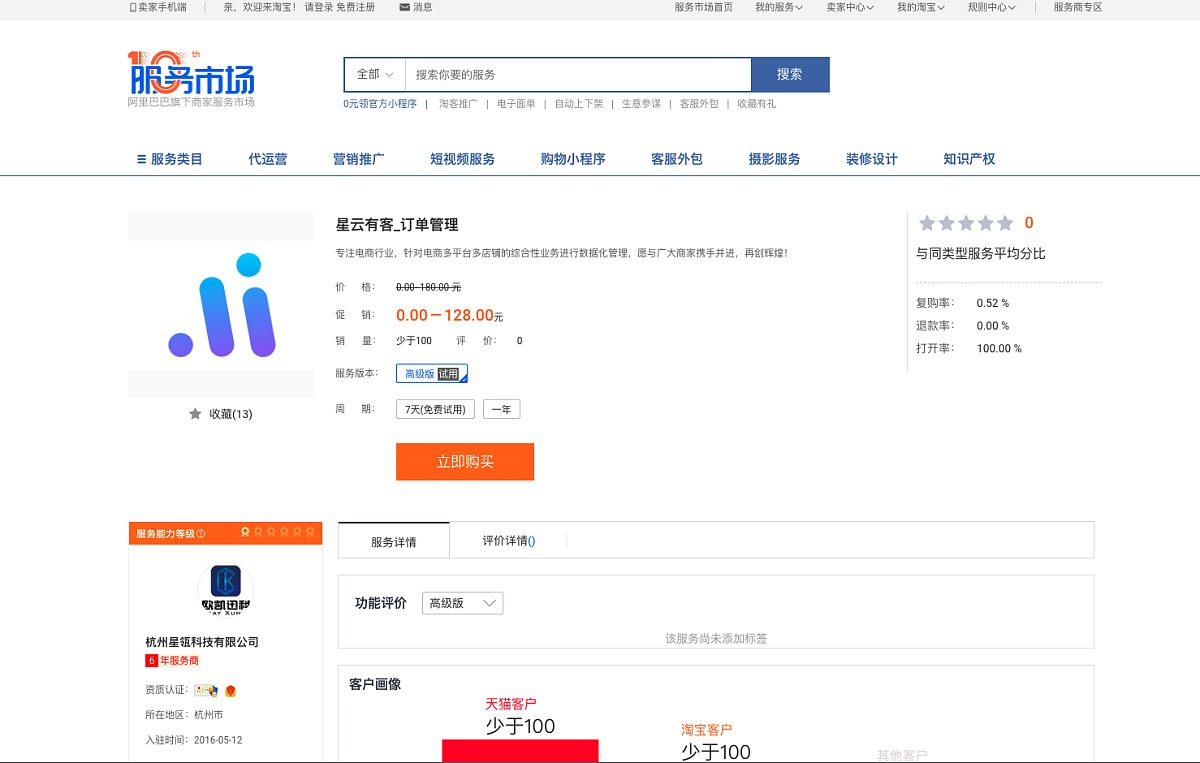Click the 星云有客_订单管理 title
Image resolution: width=1200 pixels, height=763 pixels.
click(397, 225)
